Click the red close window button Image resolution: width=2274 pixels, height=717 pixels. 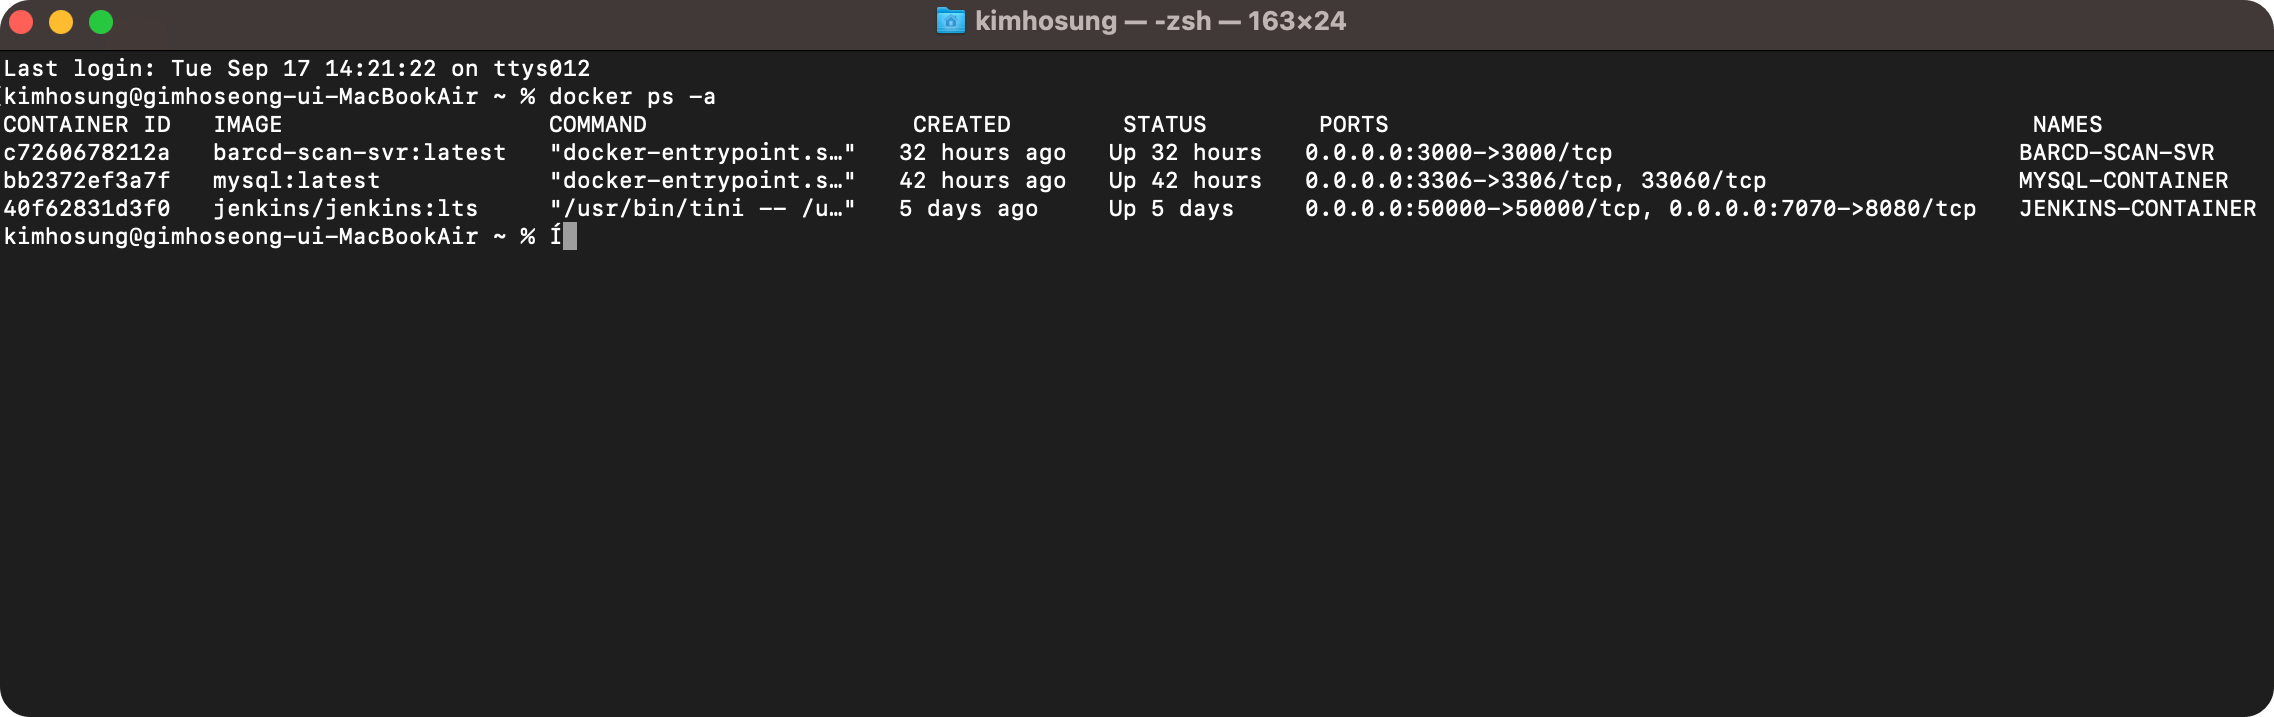[21, 22]
